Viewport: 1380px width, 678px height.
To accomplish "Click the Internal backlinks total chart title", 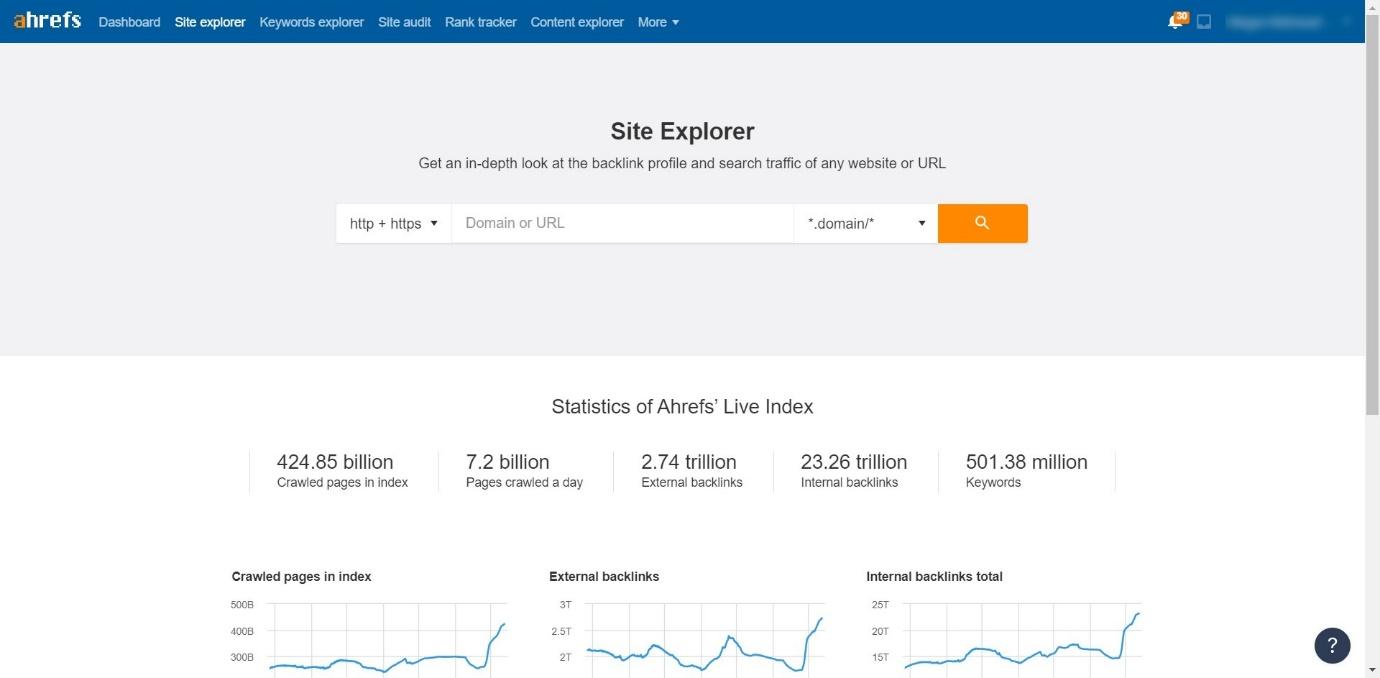I will (x=934, y=576).
